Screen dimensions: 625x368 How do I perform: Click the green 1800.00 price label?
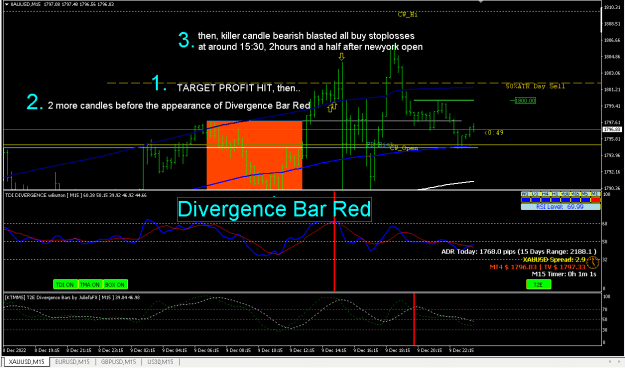(x=525, y=101)
